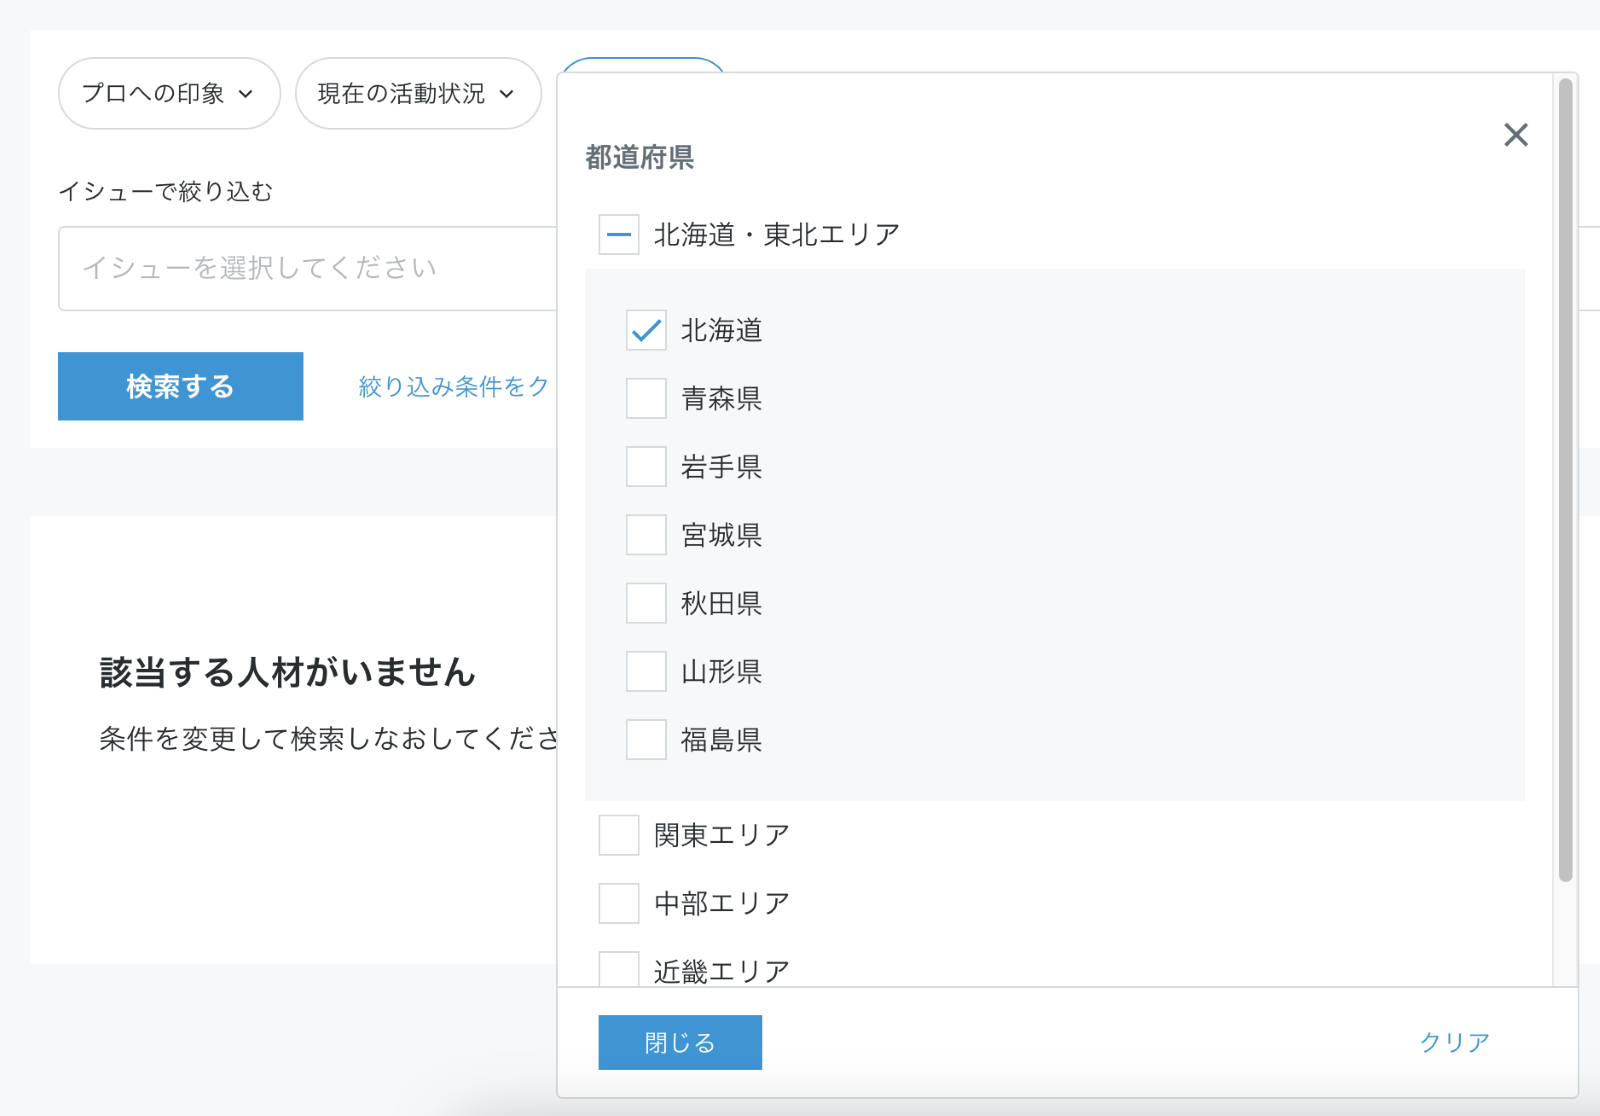Click the 閉じる button

pyautogui.click(x=680, y=1042)
